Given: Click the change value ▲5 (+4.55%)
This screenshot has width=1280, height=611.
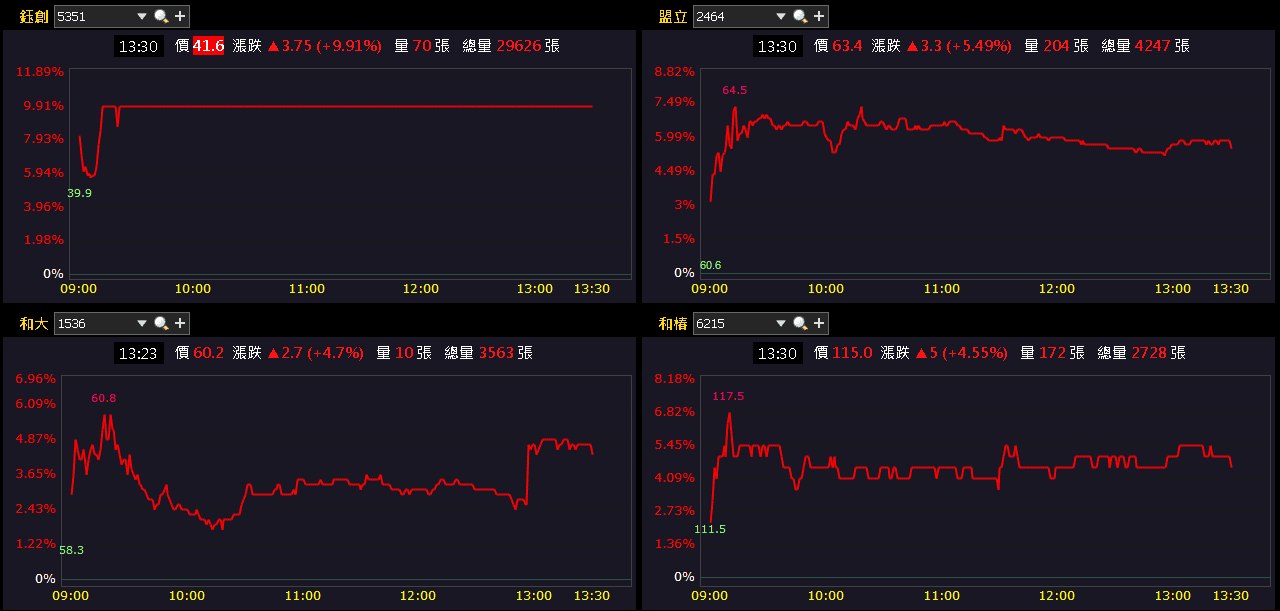Looking at the screenshot, I should pos(961,353).
